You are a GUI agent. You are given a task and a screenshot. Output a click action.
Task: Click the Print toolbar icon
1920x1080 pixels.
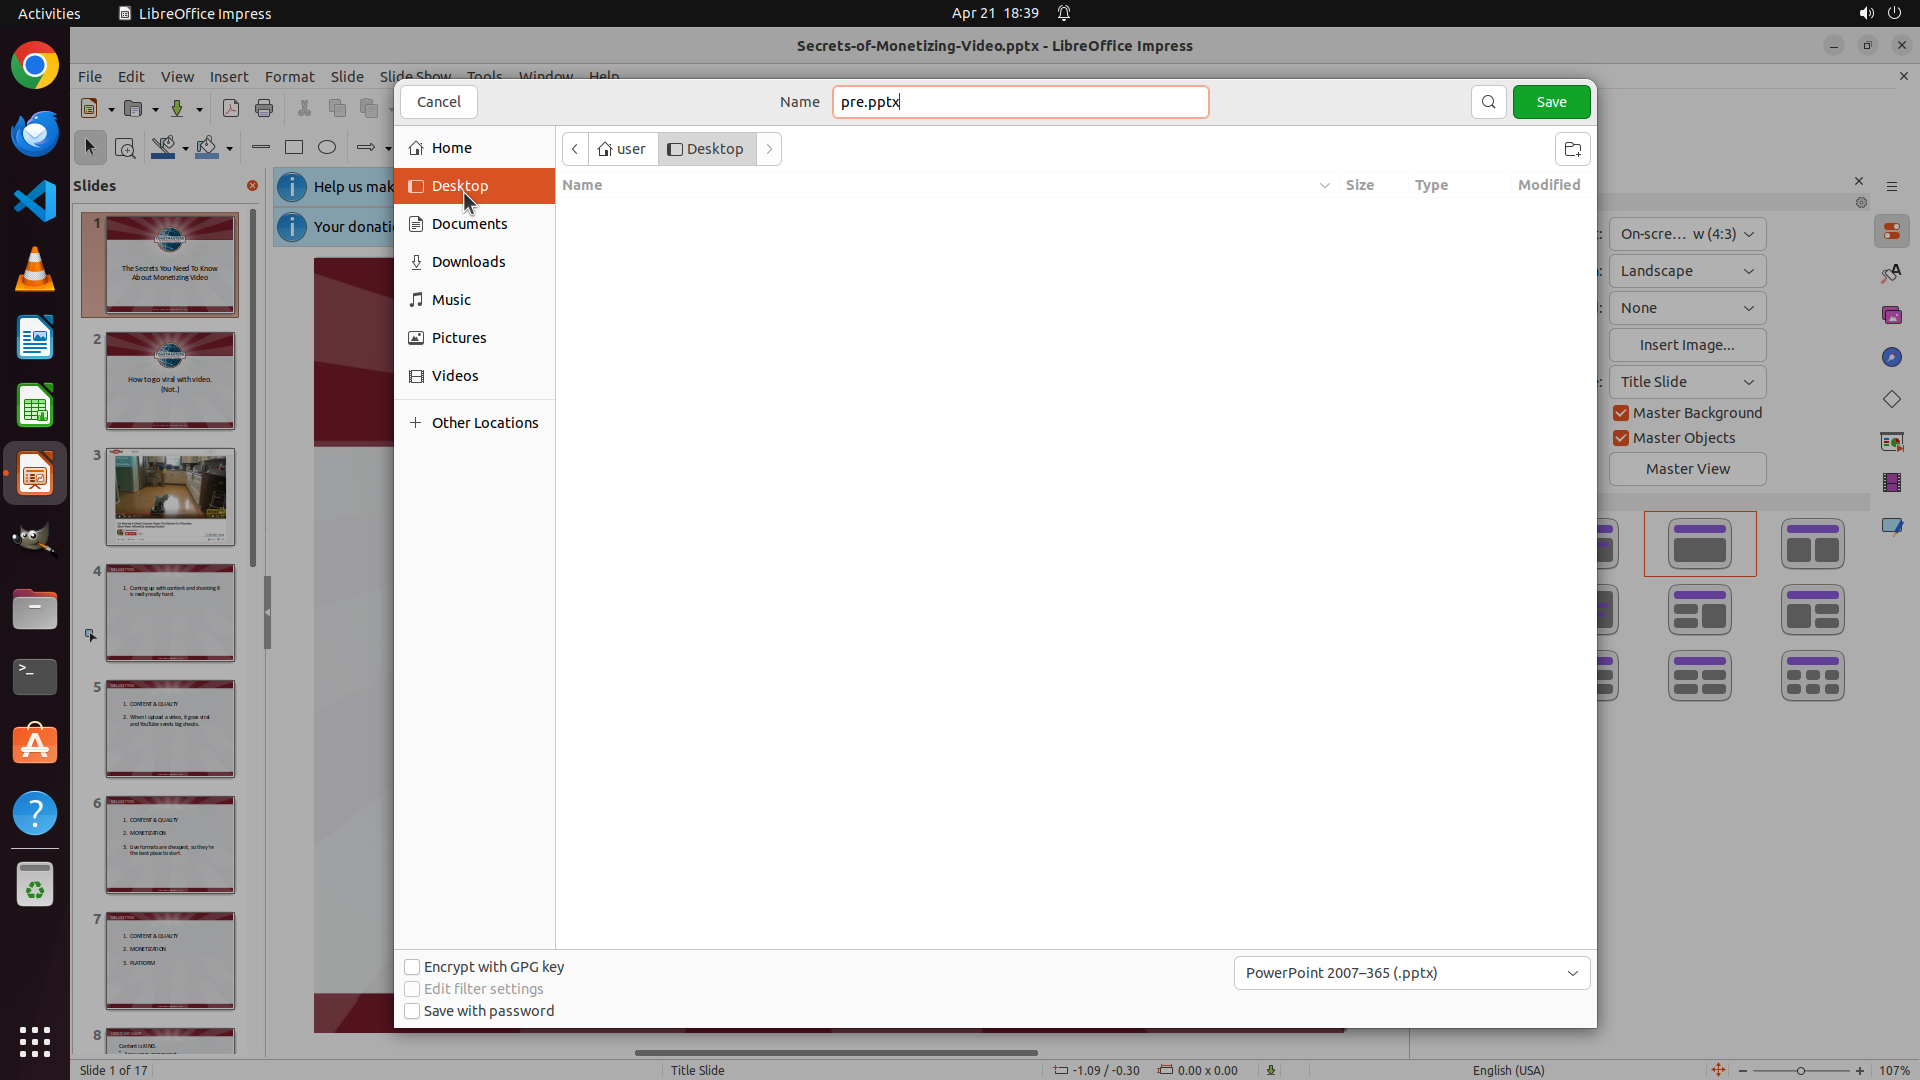click(264, 108)
